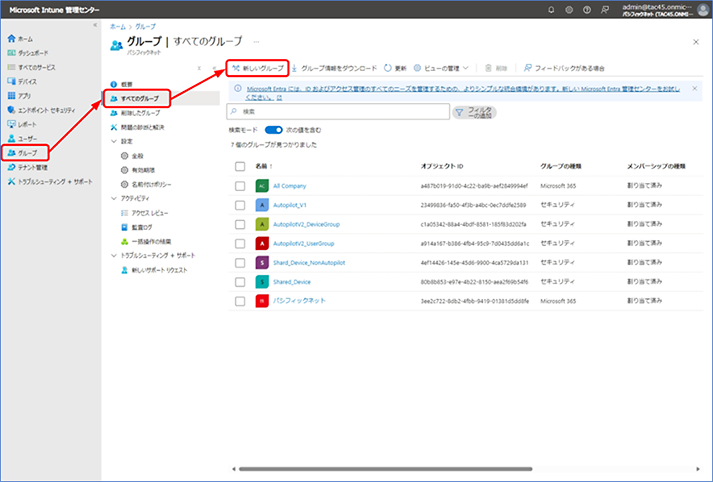The width and height of the screenshot is (713, 482).
Task: Click the scrollbar right arrow
Action: (x=698, y=469)
